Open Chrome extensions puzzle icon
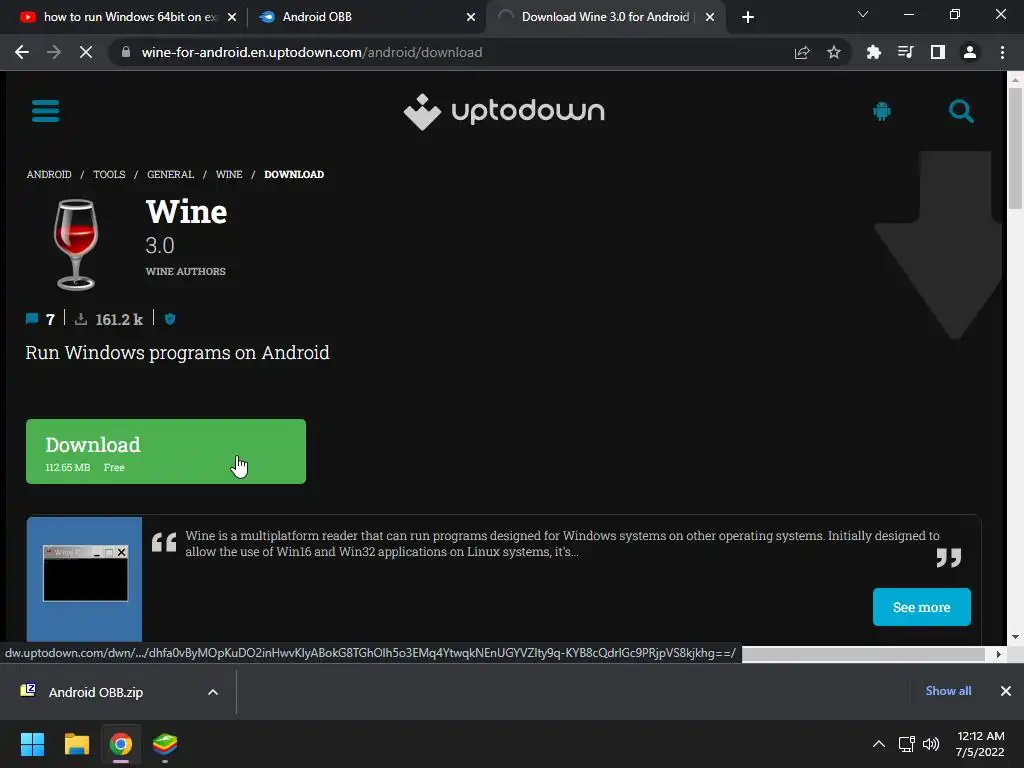This screenshot has width=1024, height=768. coord(873,52)
